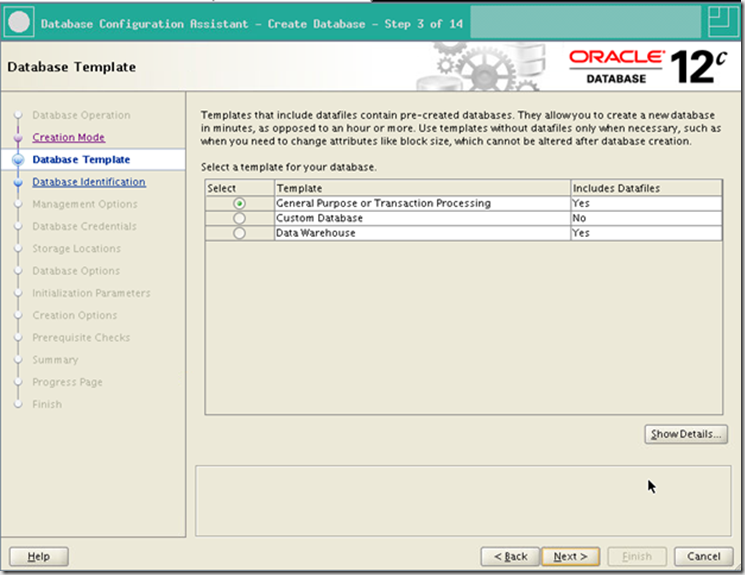Click the disabled Finish button

point(637,556)
